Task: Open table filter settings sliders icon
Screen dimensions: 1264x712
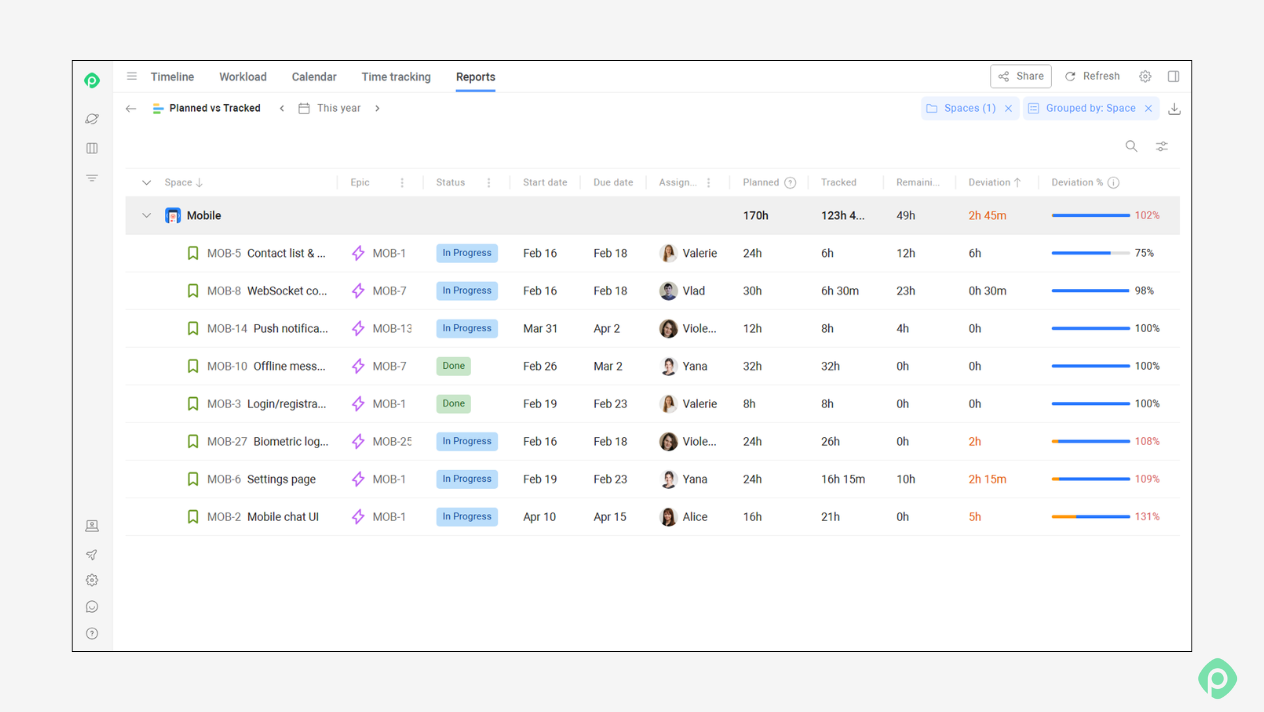Action: 1162,146
